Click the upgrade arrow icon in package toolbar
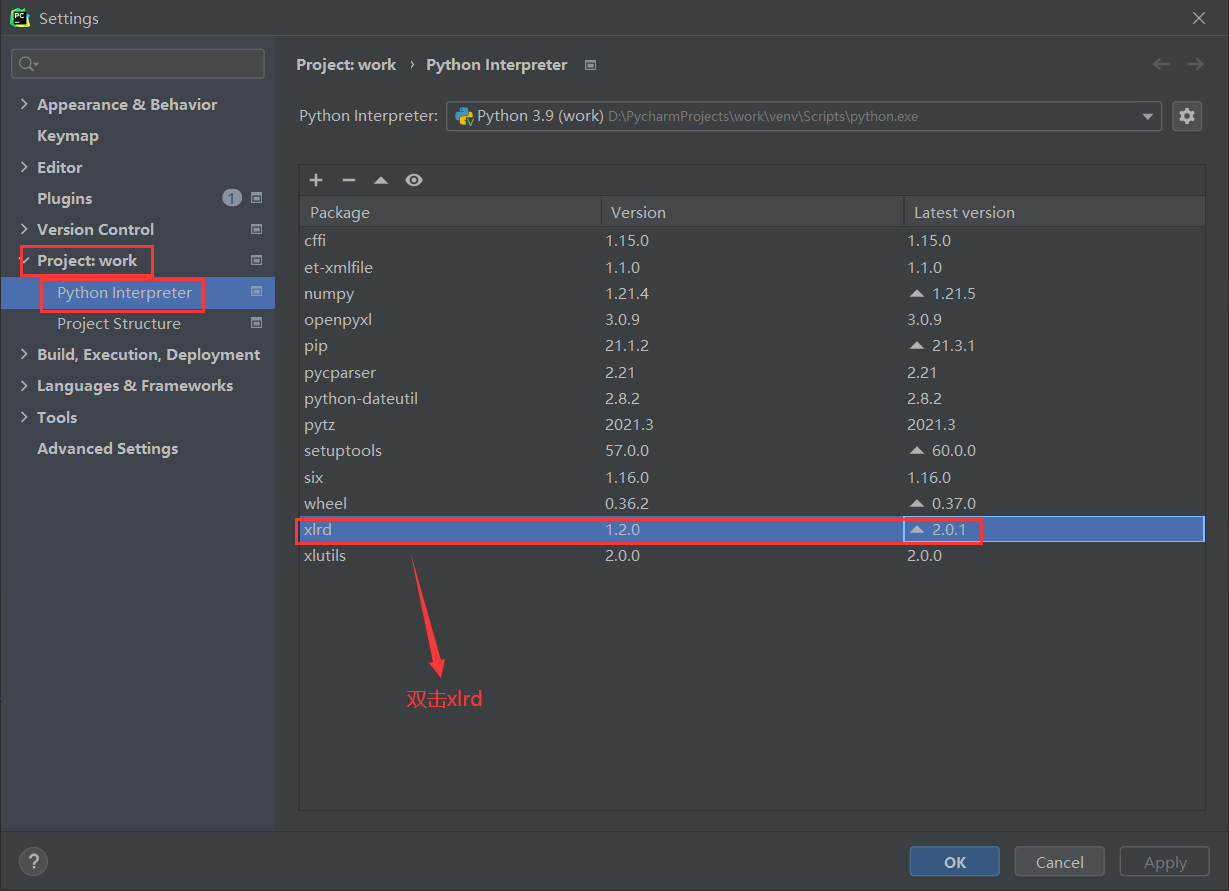Screen dimensions: 1229x891 pyautogui.click(x=380, y=180)
